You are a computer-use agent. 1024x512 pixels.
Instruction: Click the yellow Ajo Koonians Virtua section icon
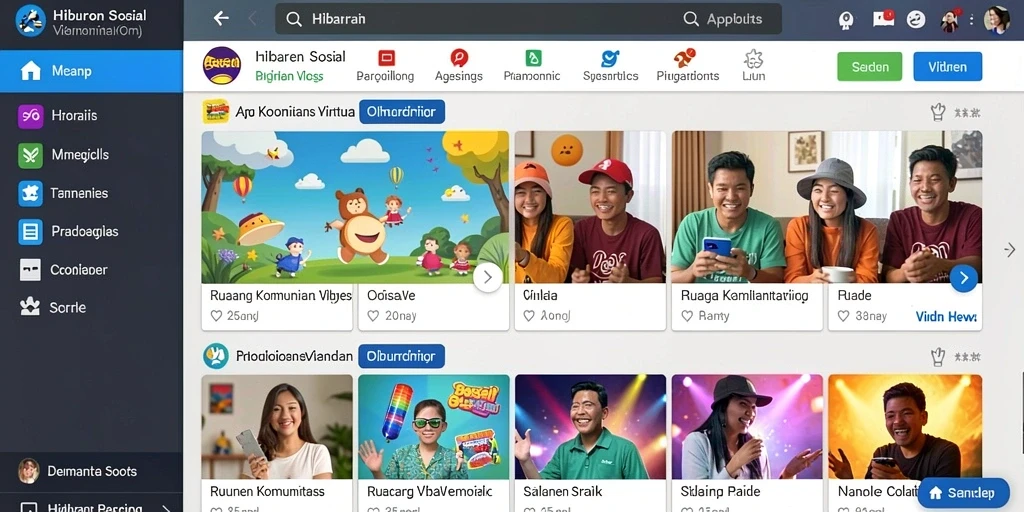coord(216,112)
